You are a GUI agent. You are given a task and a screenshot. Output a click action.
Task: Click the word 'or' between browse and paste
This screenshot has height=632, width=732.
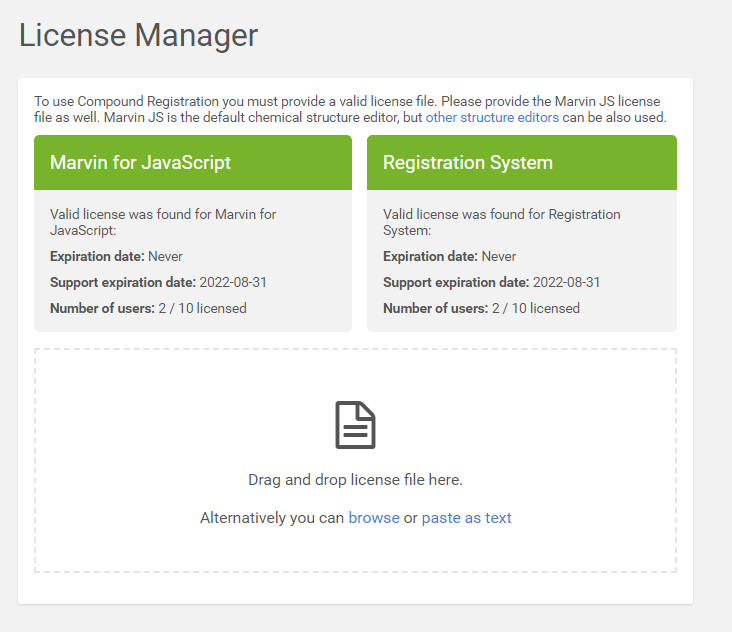point(410,518)
